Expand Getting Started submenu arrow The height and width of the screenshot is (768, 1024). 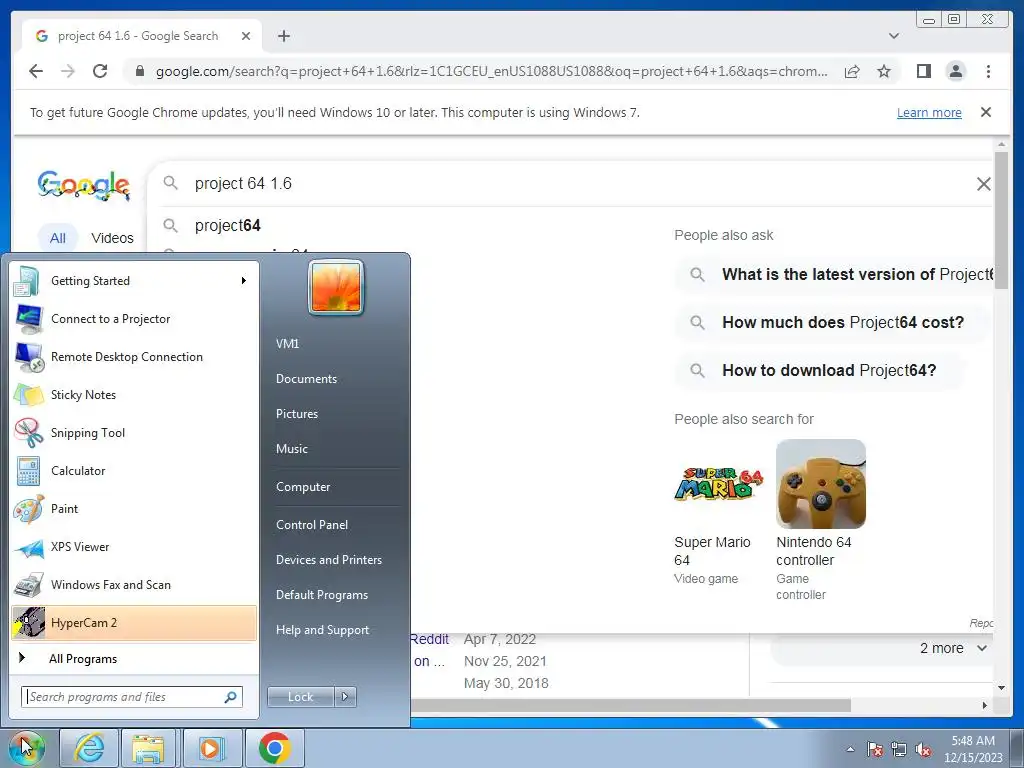tap(244, 281)
